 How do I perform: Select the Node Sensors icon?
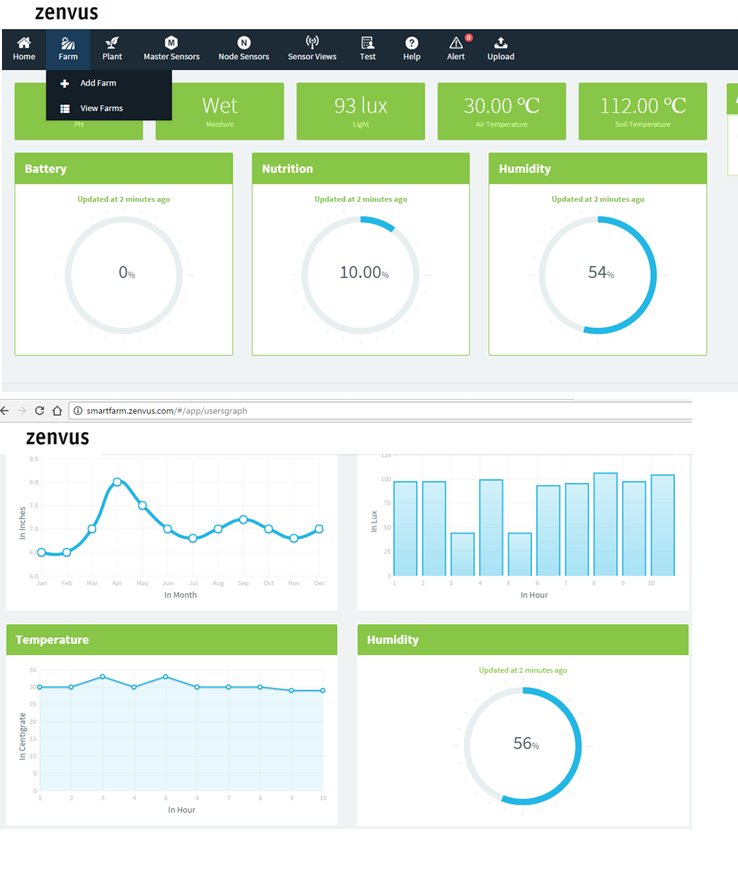[x=244, y=43]
